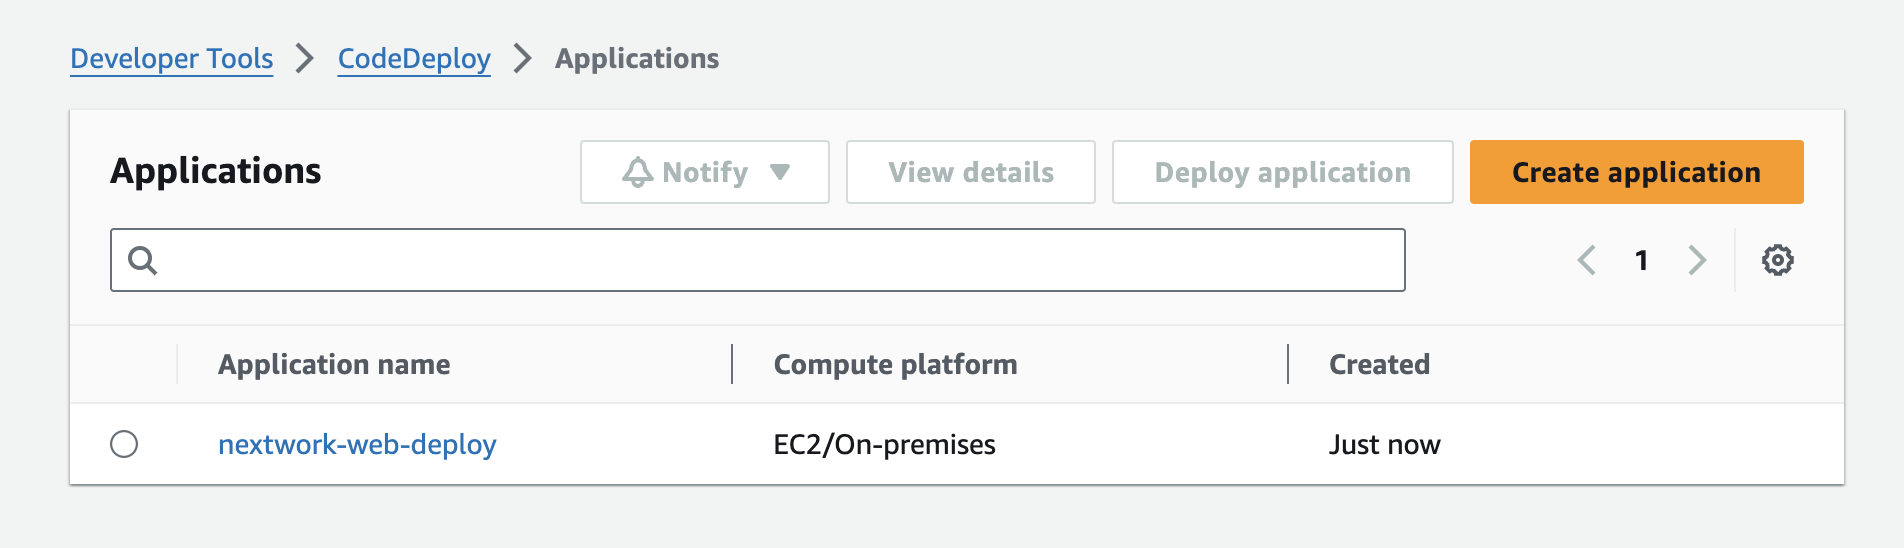Click the EC2/On-premises table cell

(x=884, y=444)
